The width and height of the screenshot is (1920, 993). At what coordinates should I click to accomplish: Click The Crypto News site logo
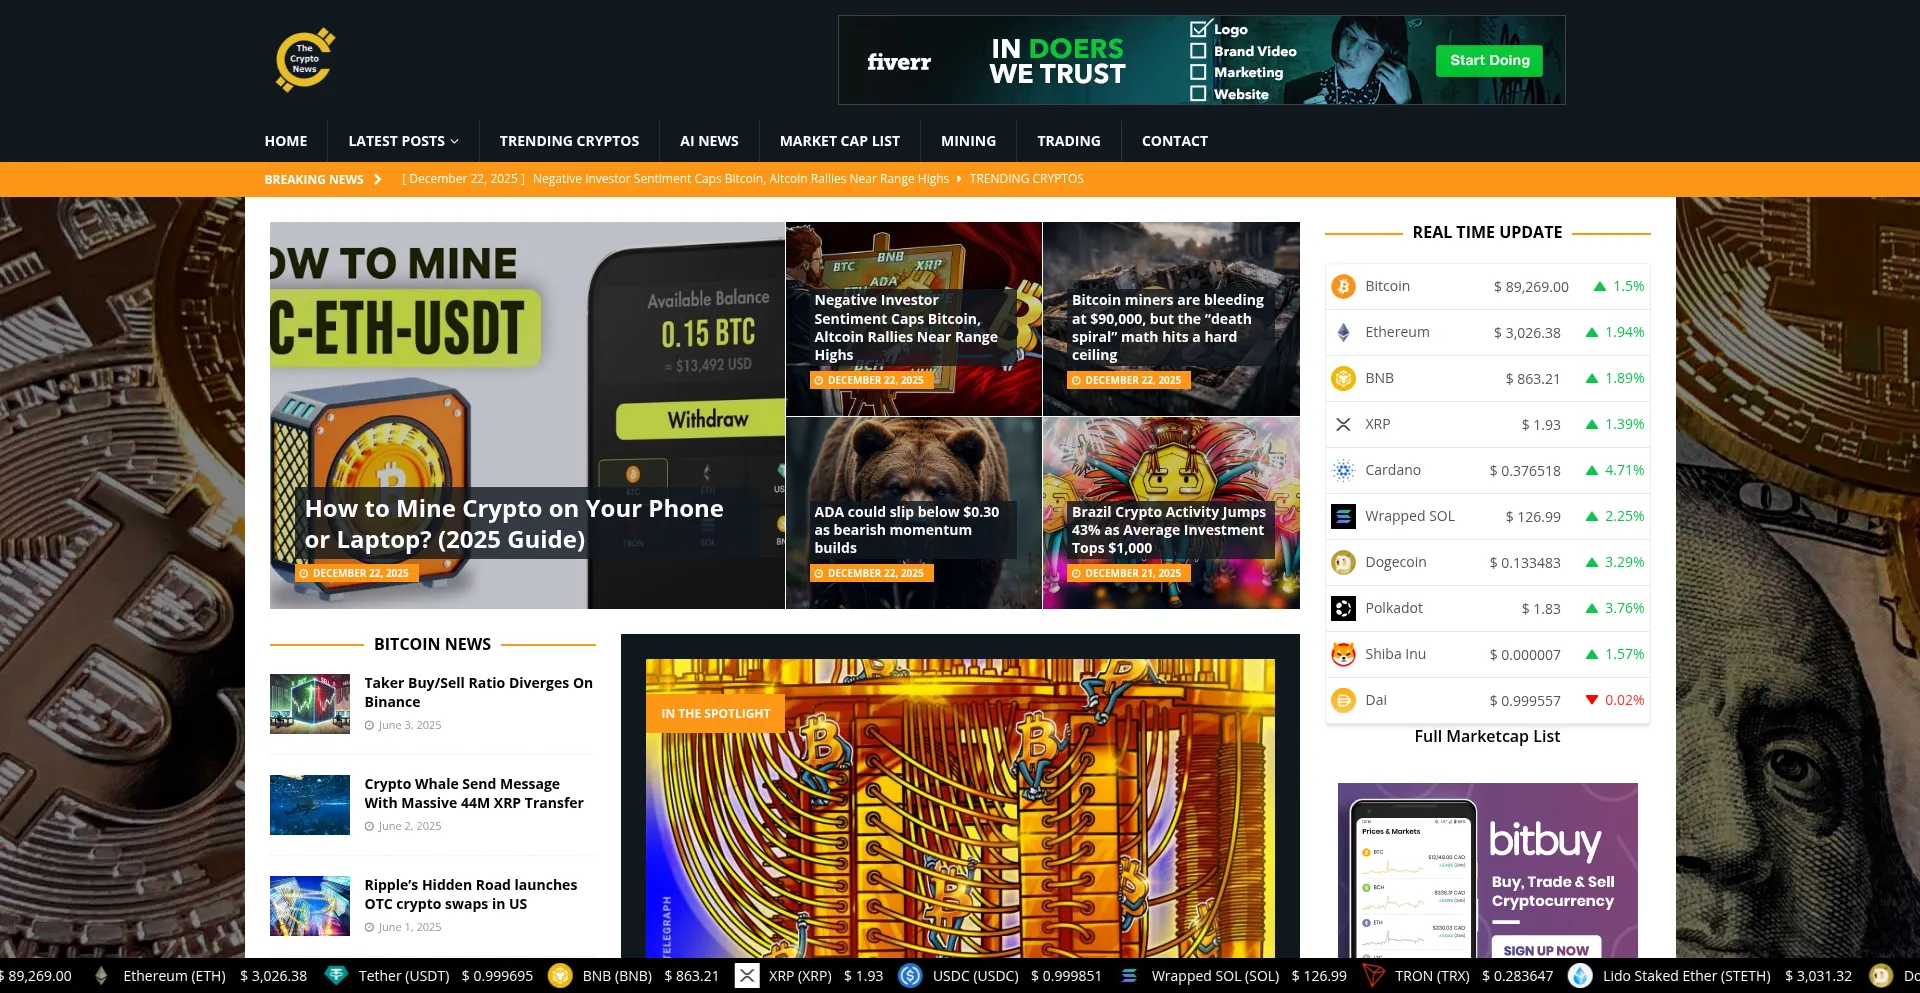tap(304, 59)
